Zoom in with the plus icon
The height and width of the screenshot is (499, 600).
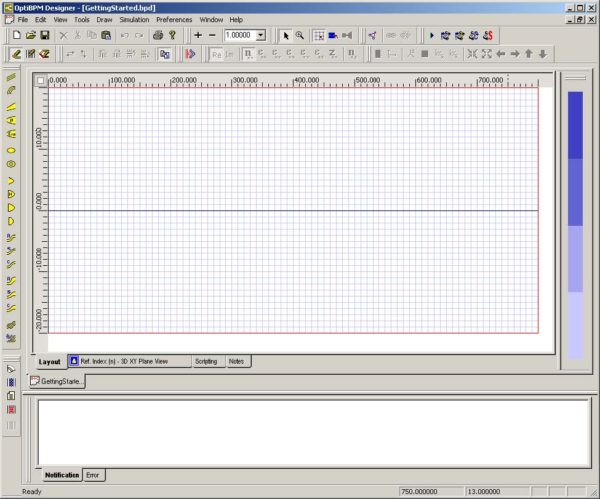click(x=198, y=35)
